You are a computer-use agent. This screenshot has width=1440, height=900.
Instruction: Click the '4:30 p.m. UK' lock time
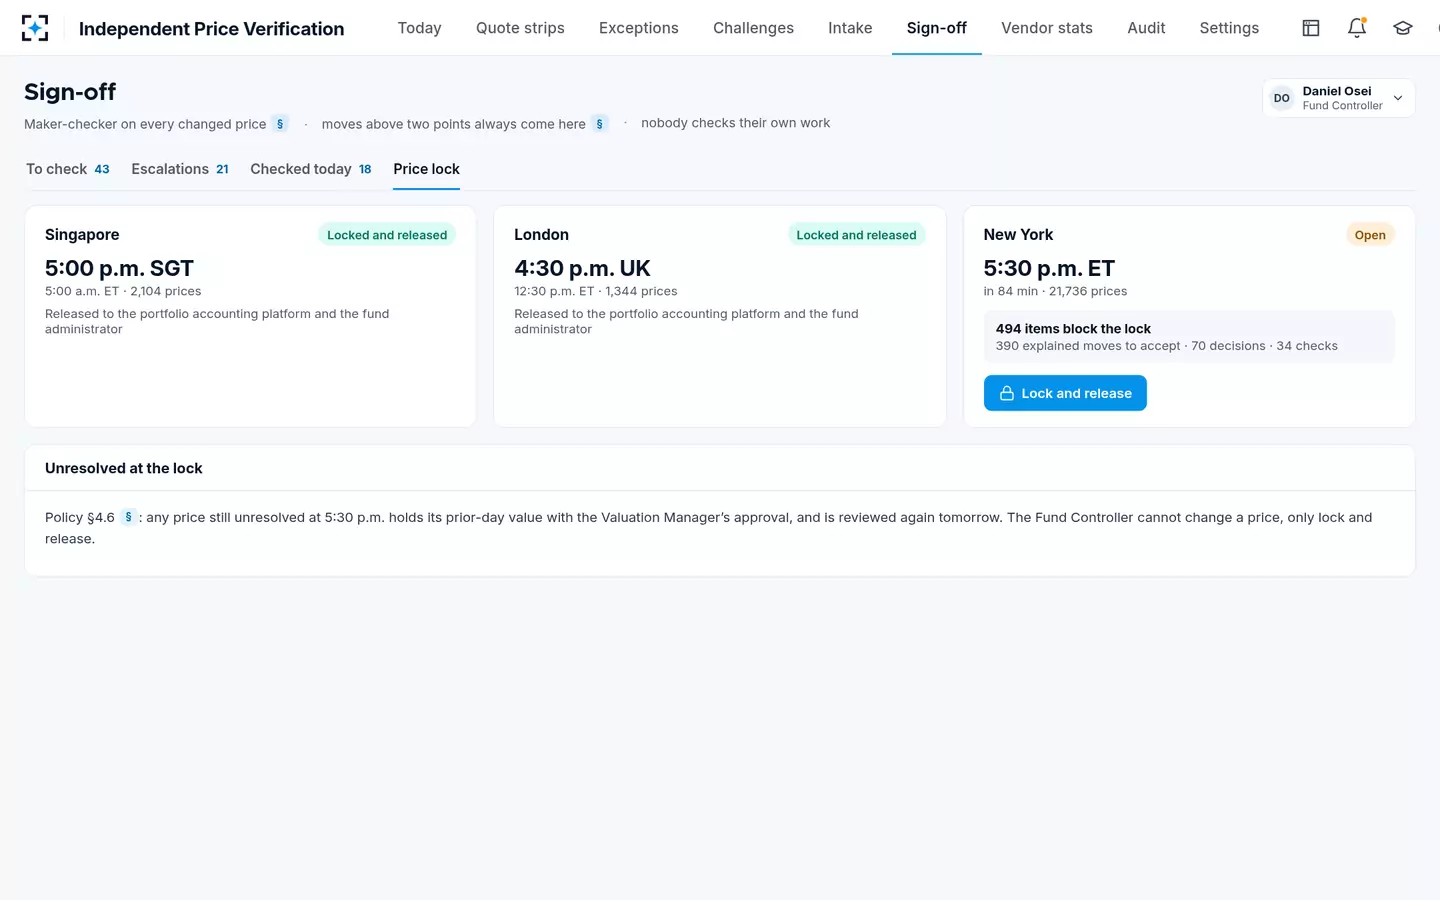582,268
